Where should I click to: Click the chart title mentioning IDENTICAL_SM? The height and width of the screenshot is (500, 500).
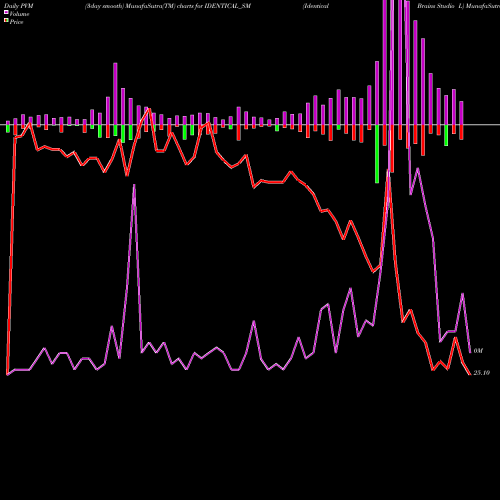[x=168, y=6]
